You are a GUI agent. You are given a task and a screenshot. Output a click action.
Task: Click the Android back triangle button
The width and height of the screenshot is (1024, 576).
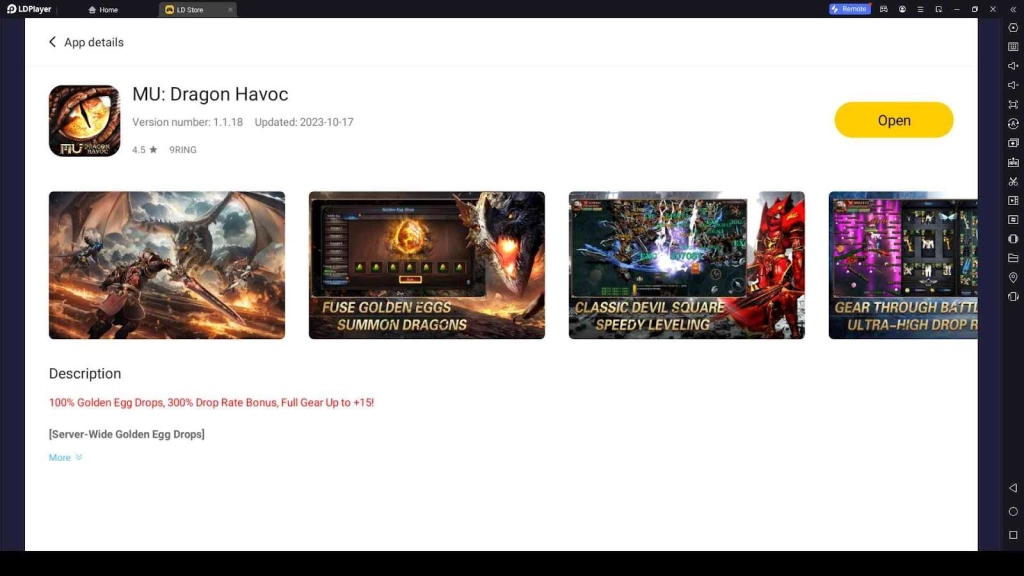(x=1013, y=488)
